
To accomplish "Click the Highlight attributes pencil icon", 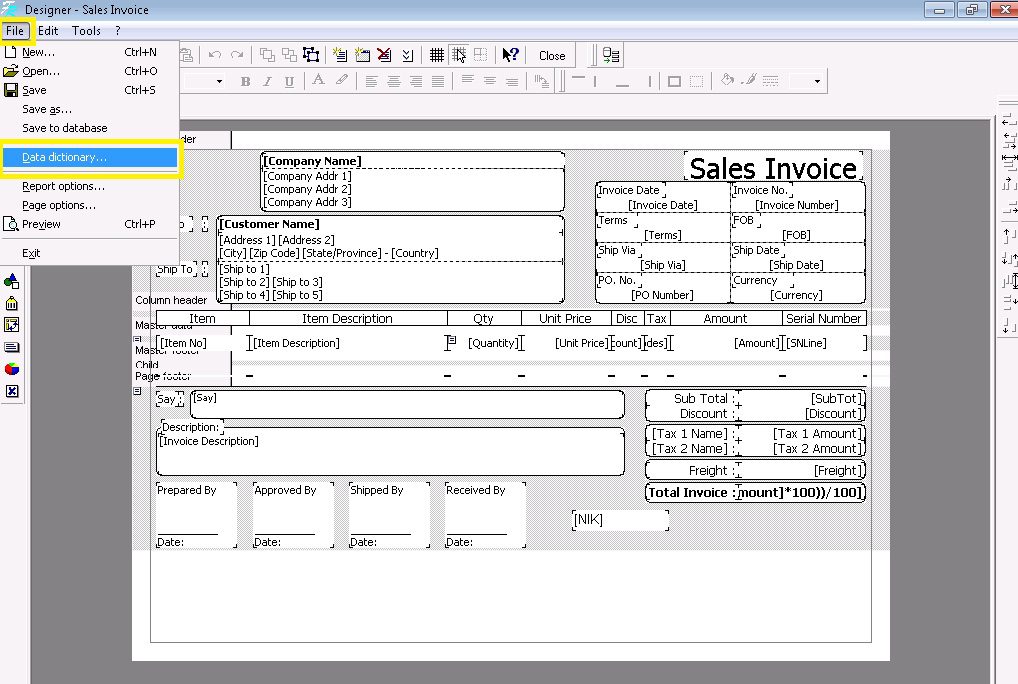I will coord(341,80).
